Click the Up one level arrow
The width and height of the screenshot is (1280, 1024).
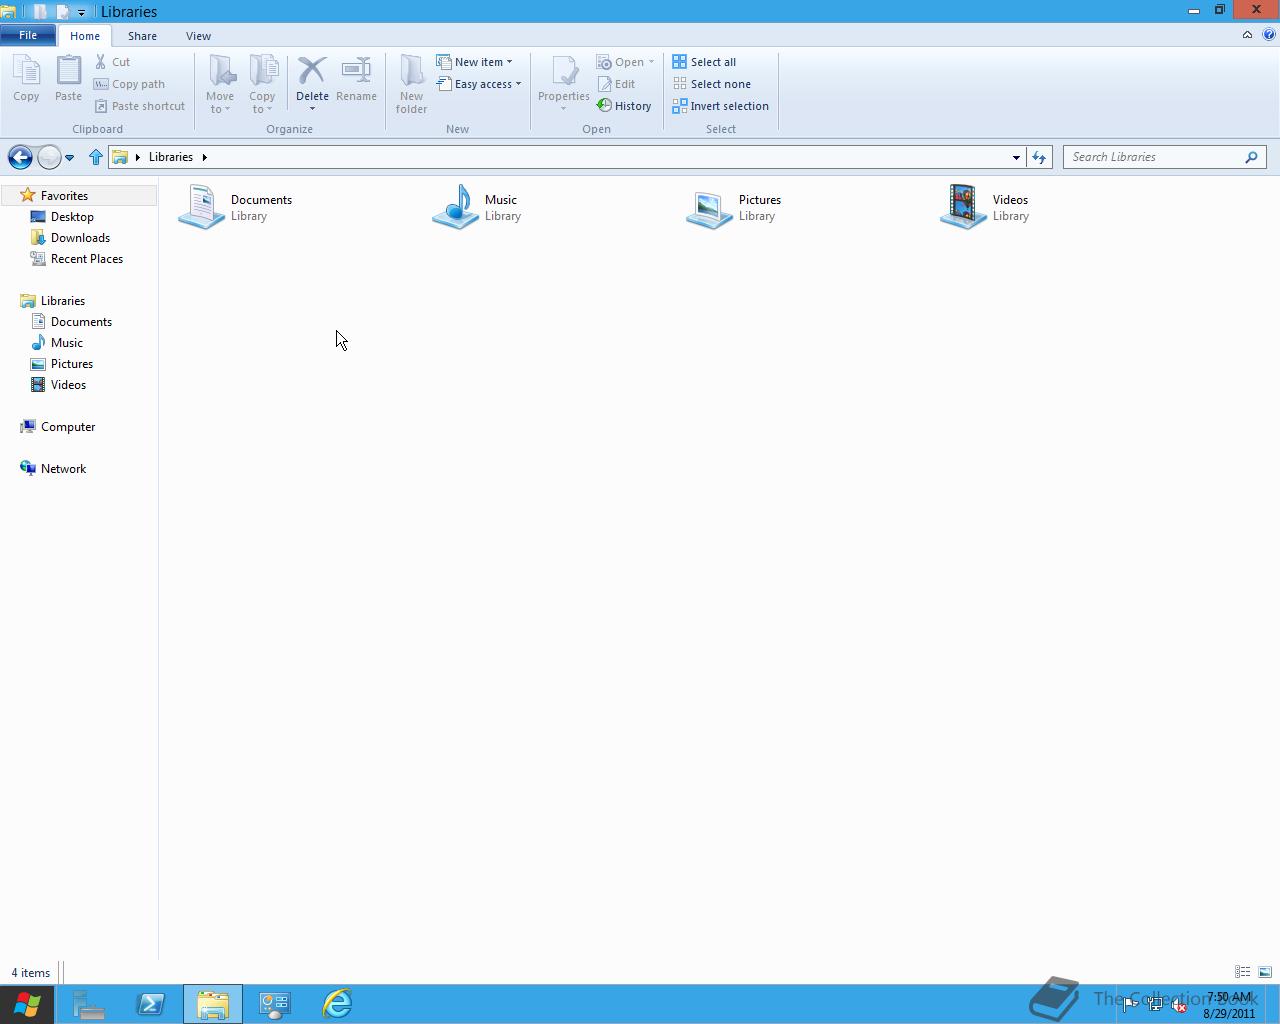(96, 157)
